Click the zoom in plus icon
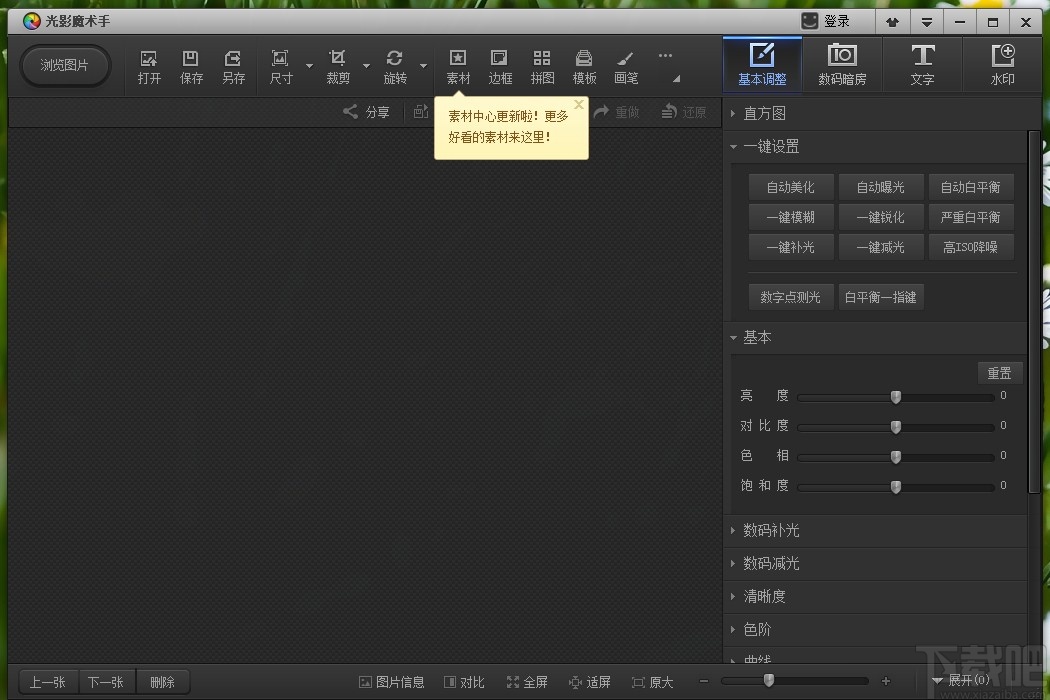The height and width of the screenshot is (700, 1050). click(886, 681)
